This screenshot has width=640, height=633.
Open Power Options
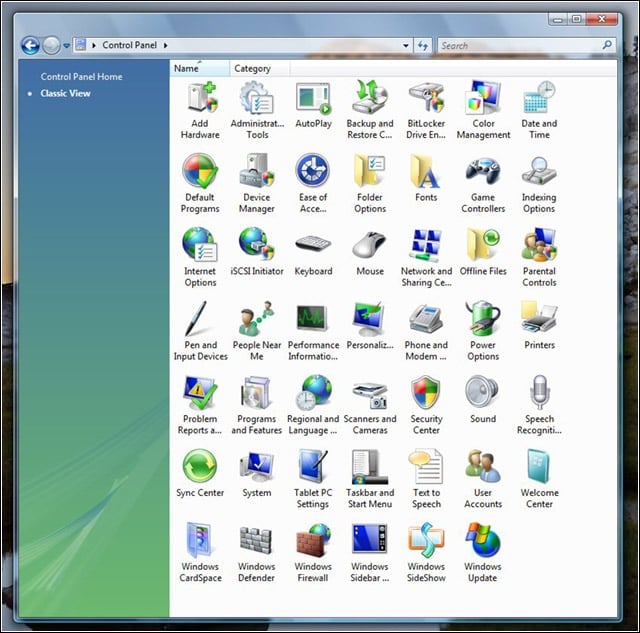(483, 331)
